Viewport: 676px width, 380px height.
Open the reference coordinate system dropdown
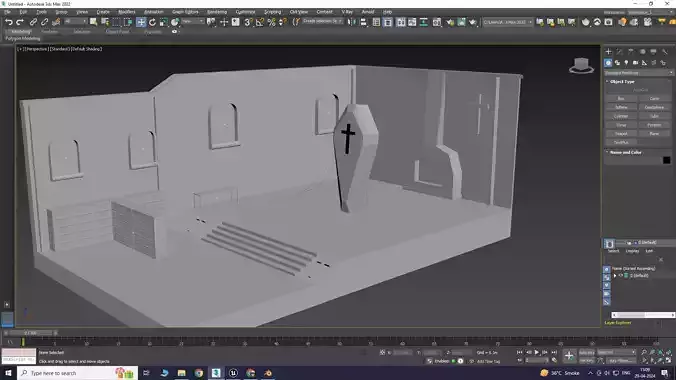(193, 21)
